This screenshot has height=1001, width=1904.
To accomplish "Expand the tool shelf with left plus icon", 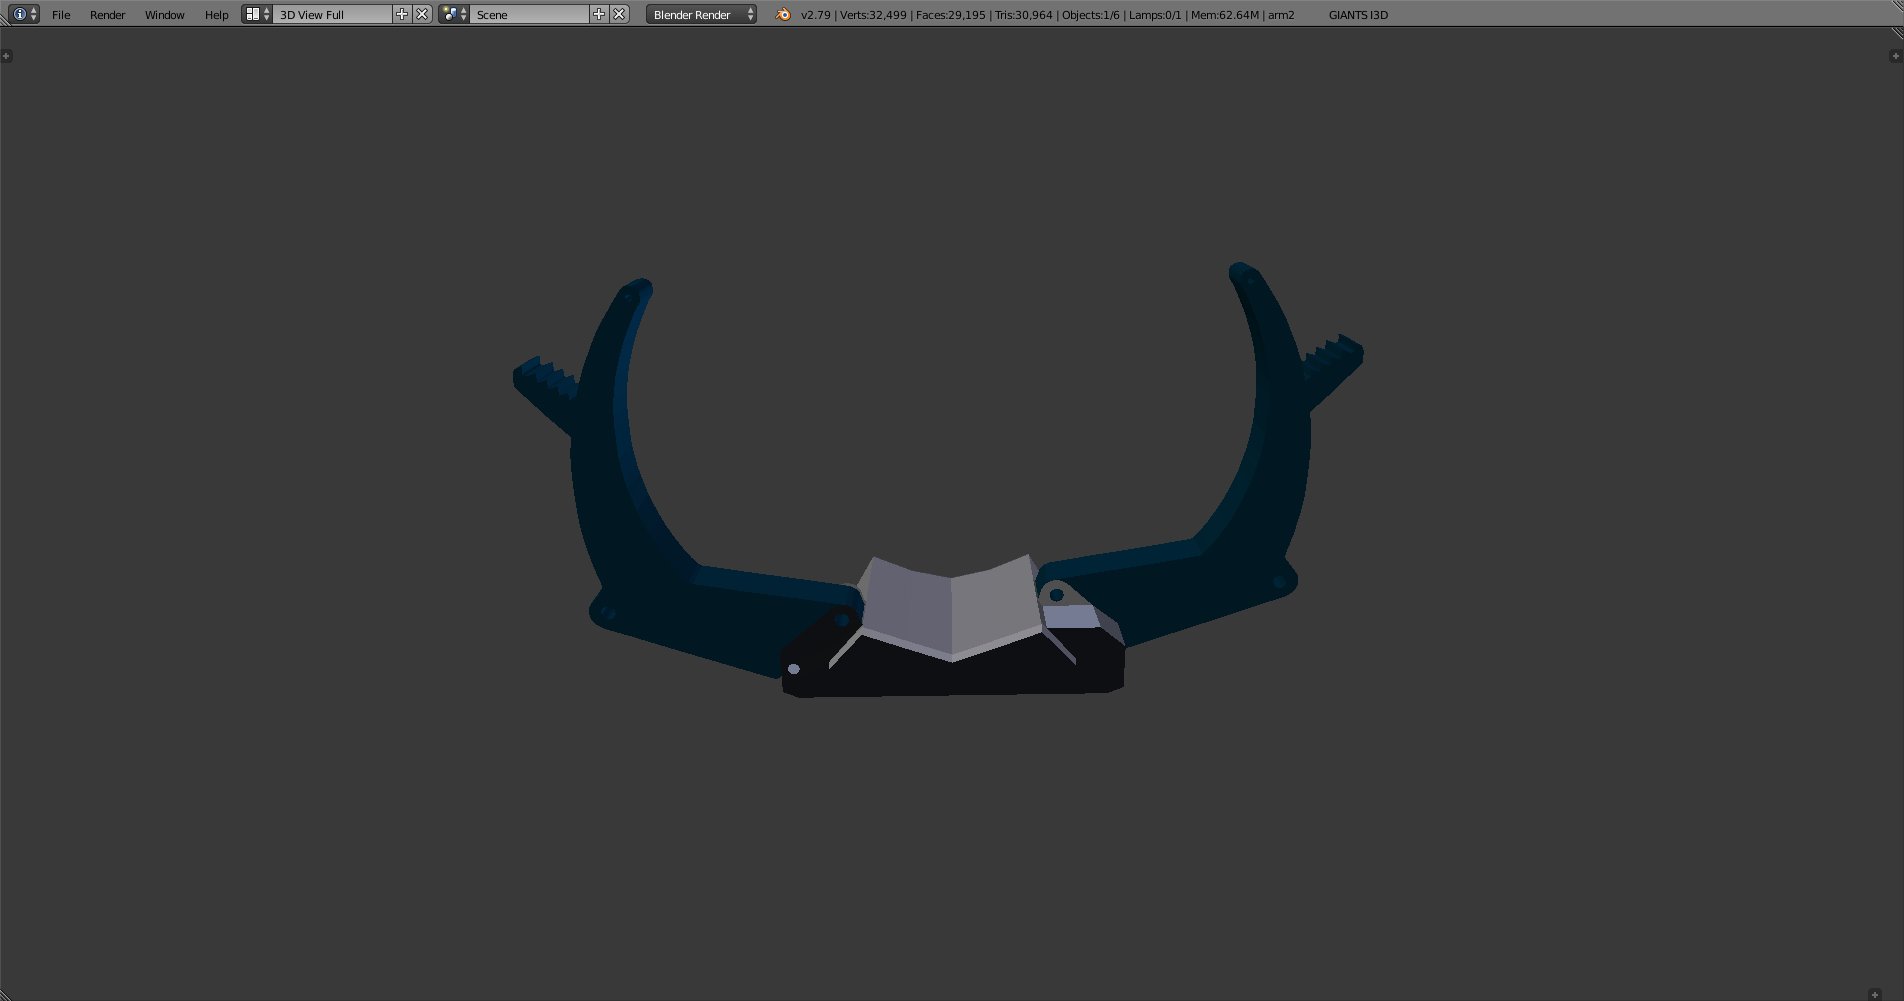I will [7, 56].
